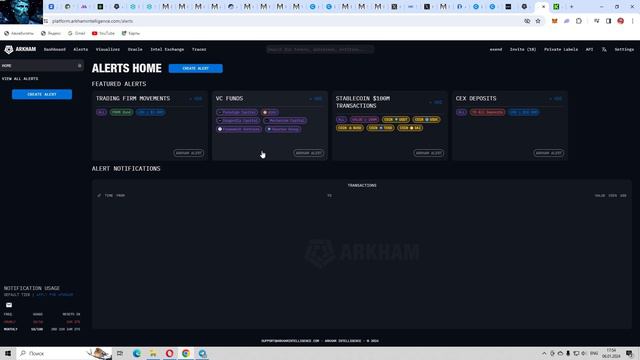The image size is (640, 360).
Task: Open Task View on the taskbar
Action: click(x=120, y=353)
